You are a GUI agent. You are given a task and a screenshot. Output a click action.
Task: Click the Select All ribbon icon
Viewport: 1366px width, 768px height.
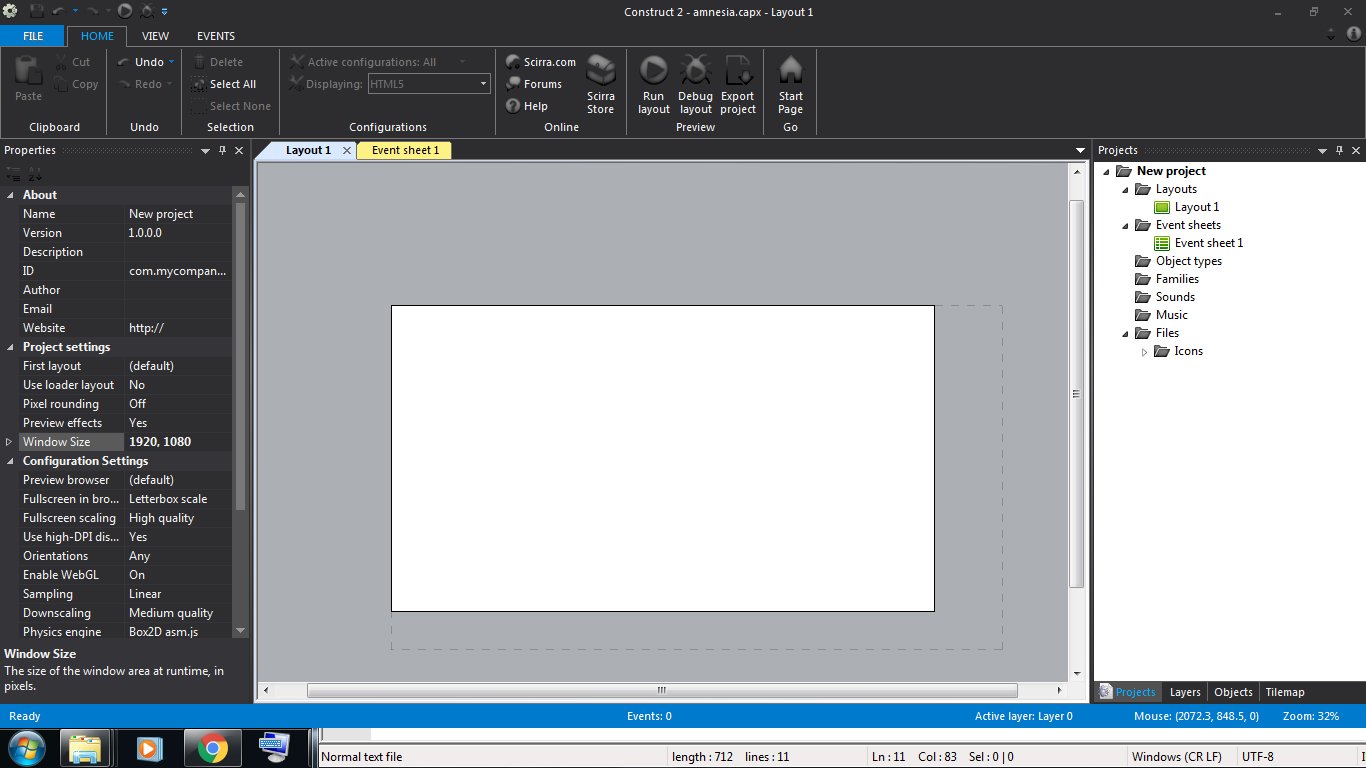point(199,84)
